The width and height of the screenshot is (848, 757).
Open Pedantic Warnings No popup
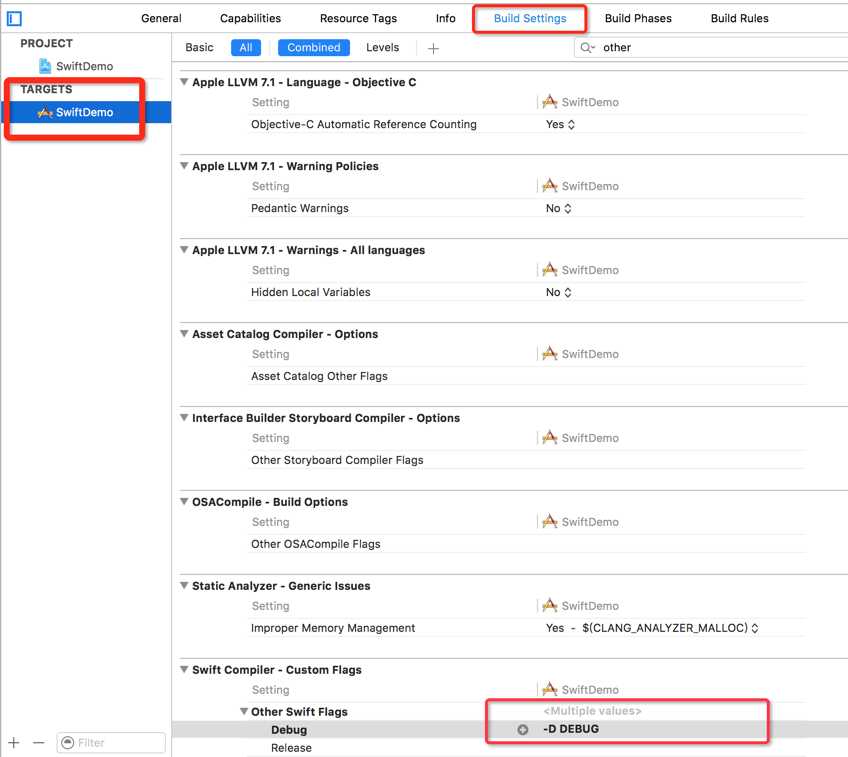(x=558, y=208)
